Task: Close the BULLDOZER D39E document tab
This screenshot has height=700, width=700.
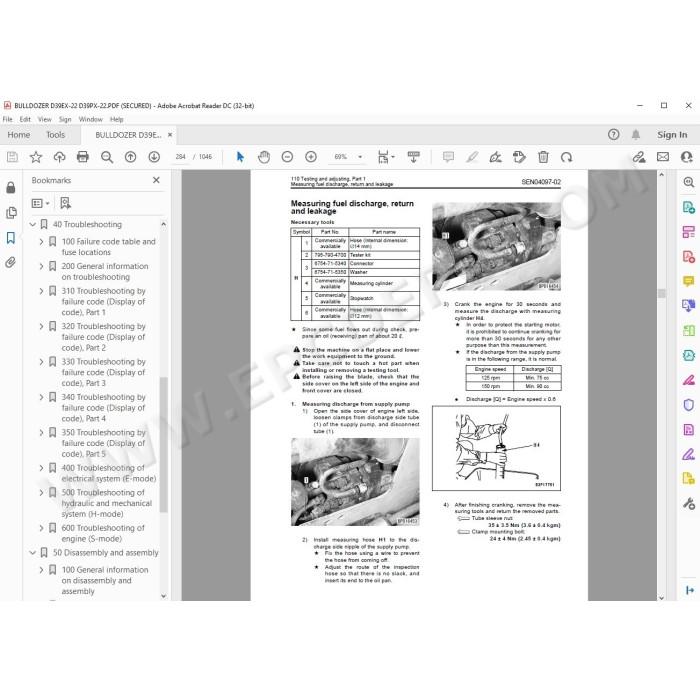Action: (170, 134)
